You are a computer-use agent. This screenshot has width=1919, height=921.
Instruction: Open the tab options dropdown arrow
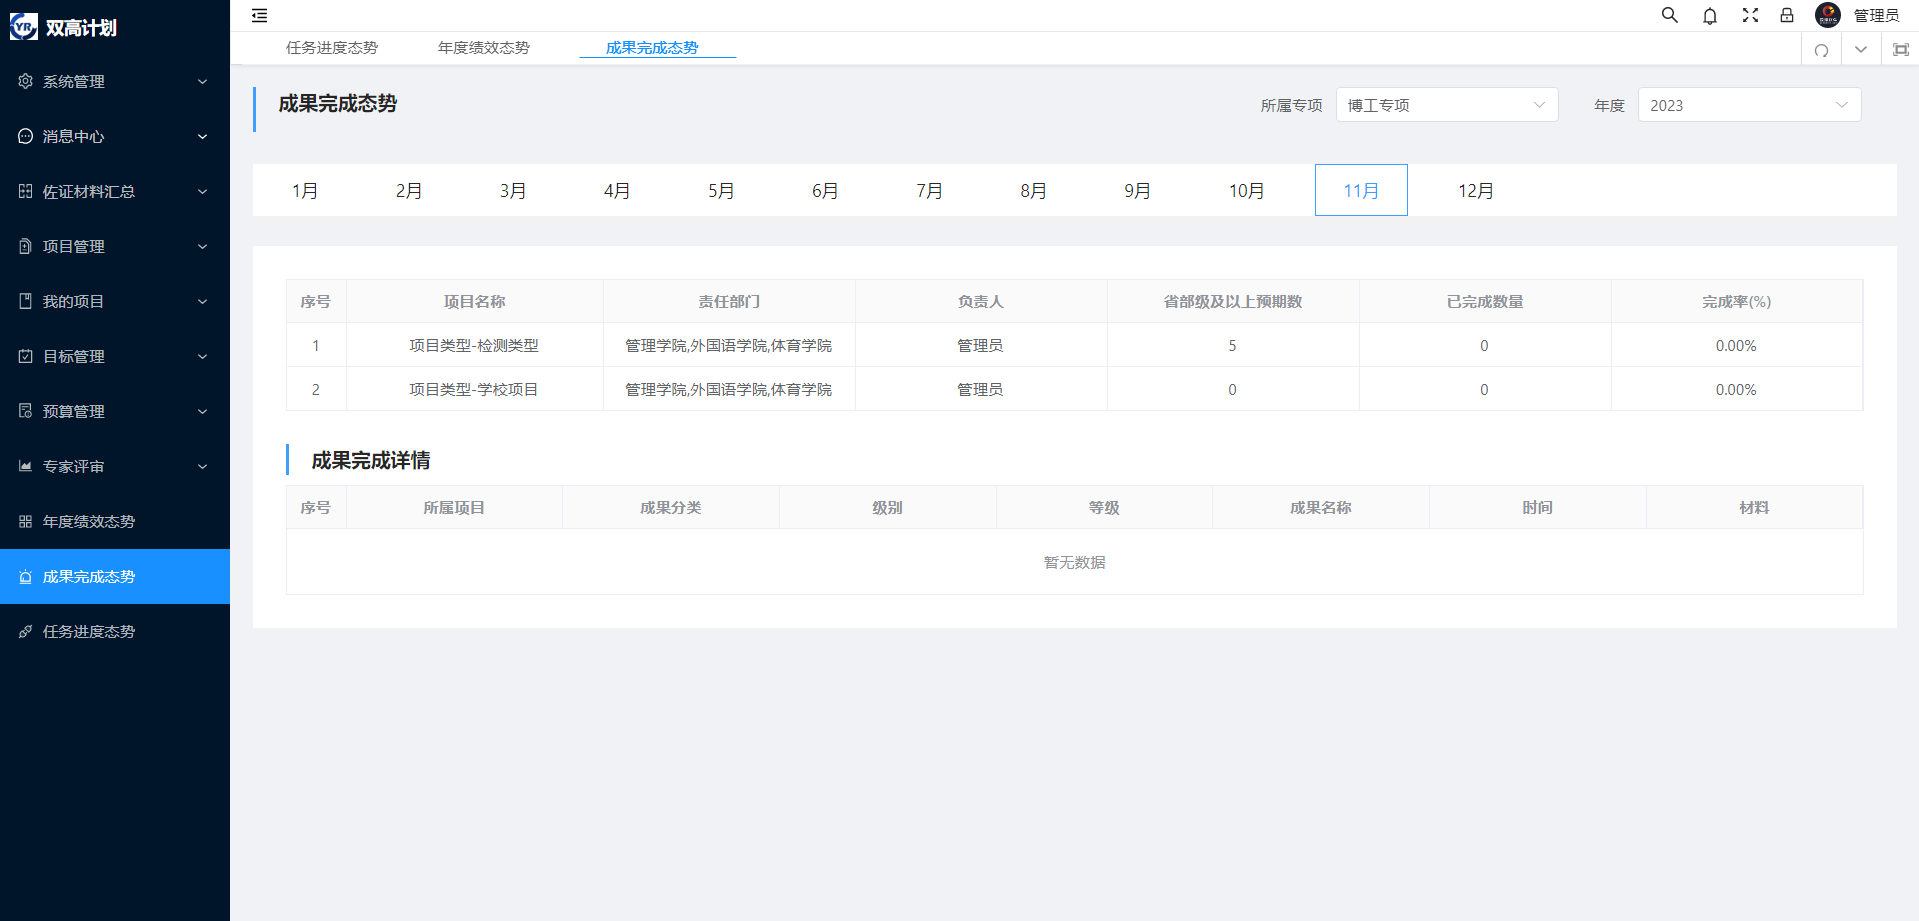point(1861,50)
